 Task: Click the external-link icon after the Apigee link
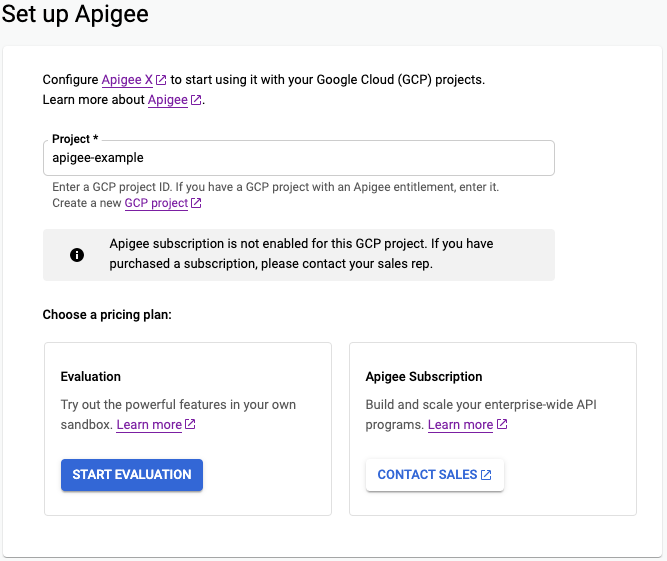pos(196,100)
